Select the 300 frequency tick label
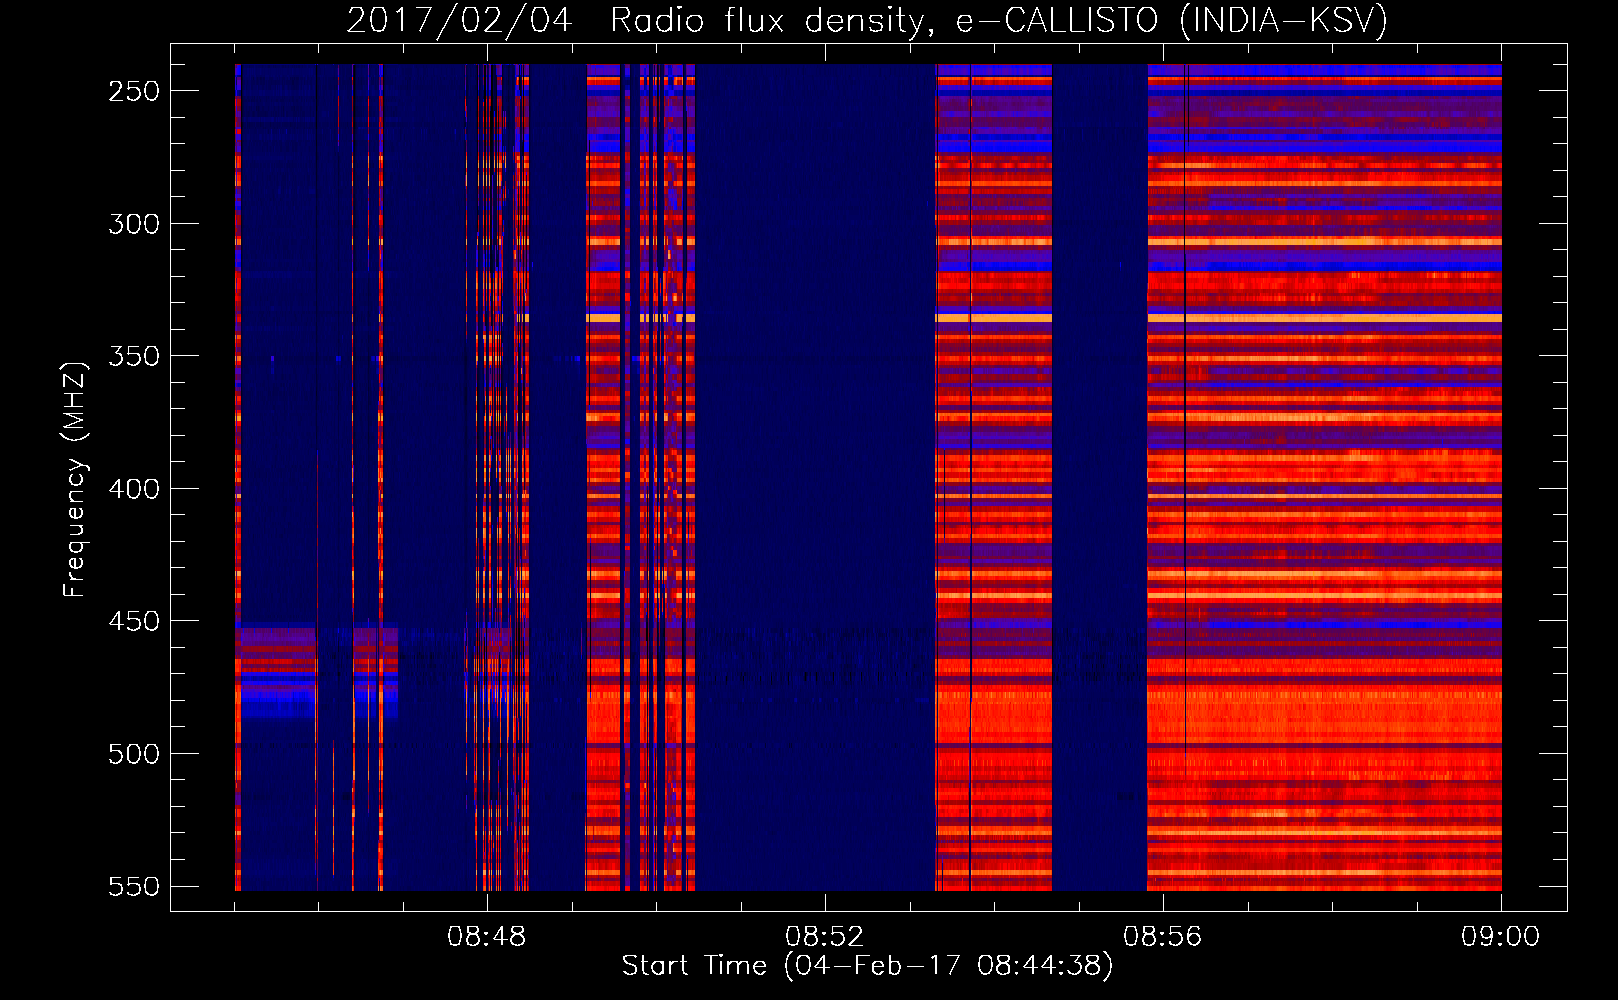The height and width of the screenshot is (1000, 1618). [x=134, y=224]
